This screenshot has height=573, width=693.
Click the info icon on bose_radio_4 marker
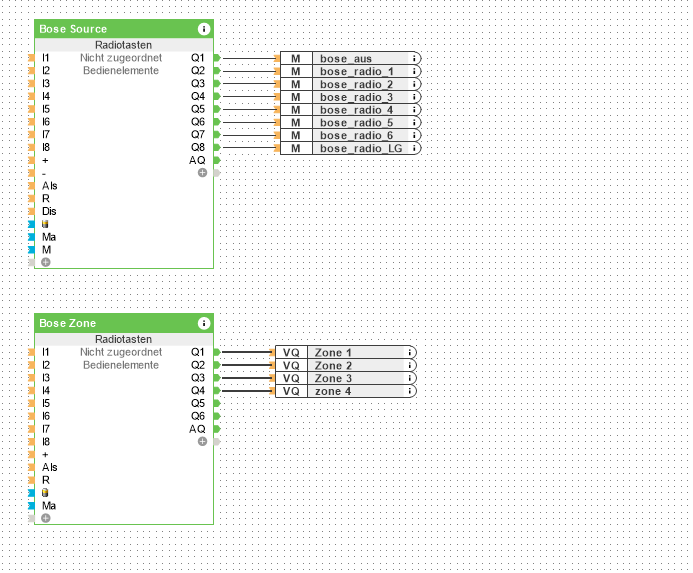pos(414,110)
